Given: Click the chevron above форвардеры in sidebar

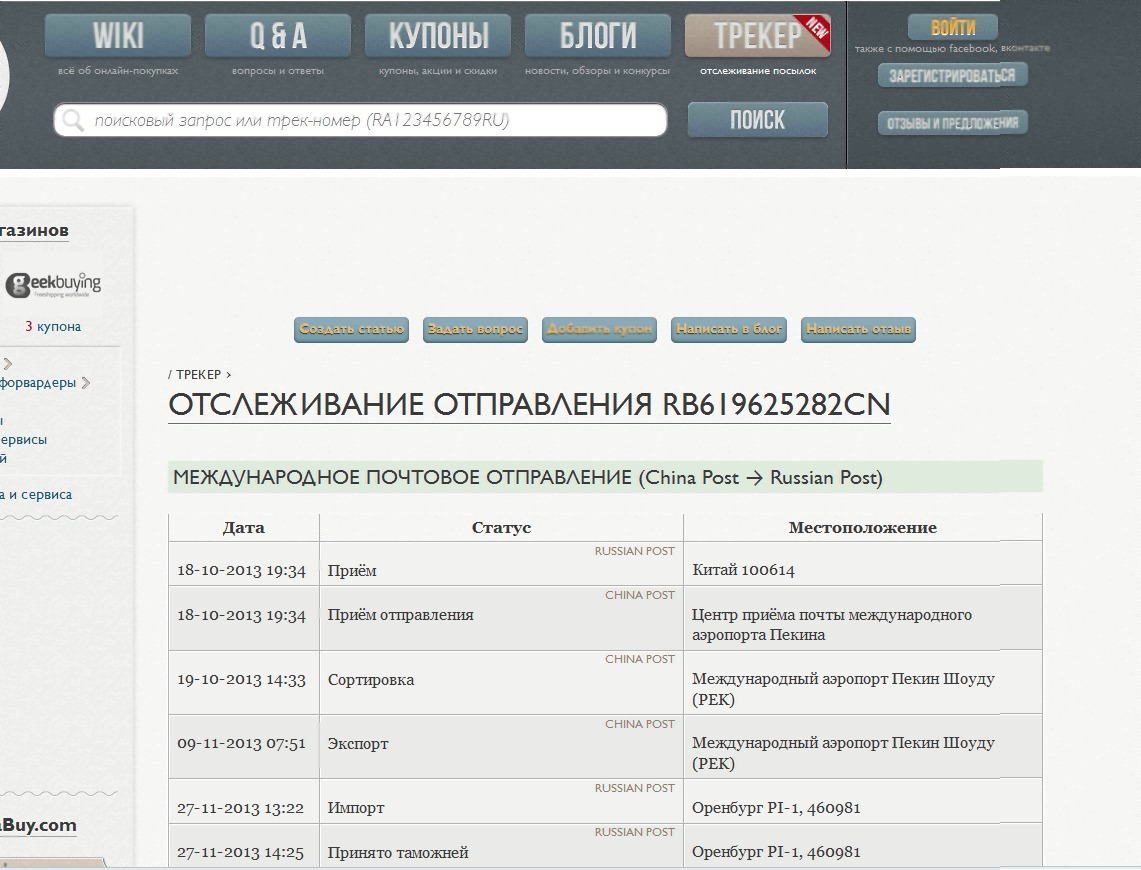Looking at the screenshot, I should pyautogui.click(x=8, y=364).
